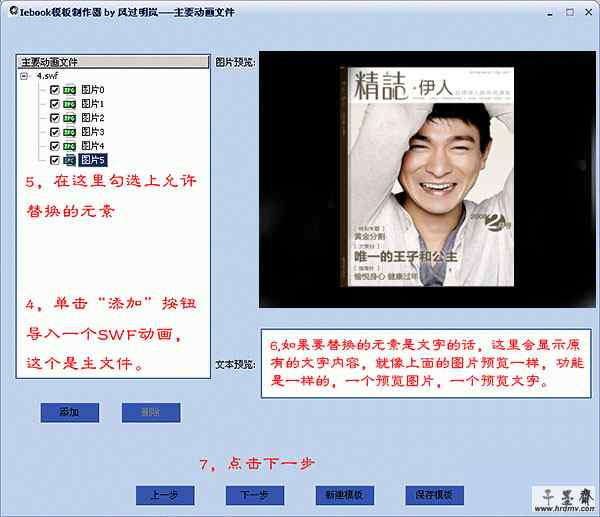The image size is (600, 517).
Task: Click the 图片预览 label
Action: point(235,62)
